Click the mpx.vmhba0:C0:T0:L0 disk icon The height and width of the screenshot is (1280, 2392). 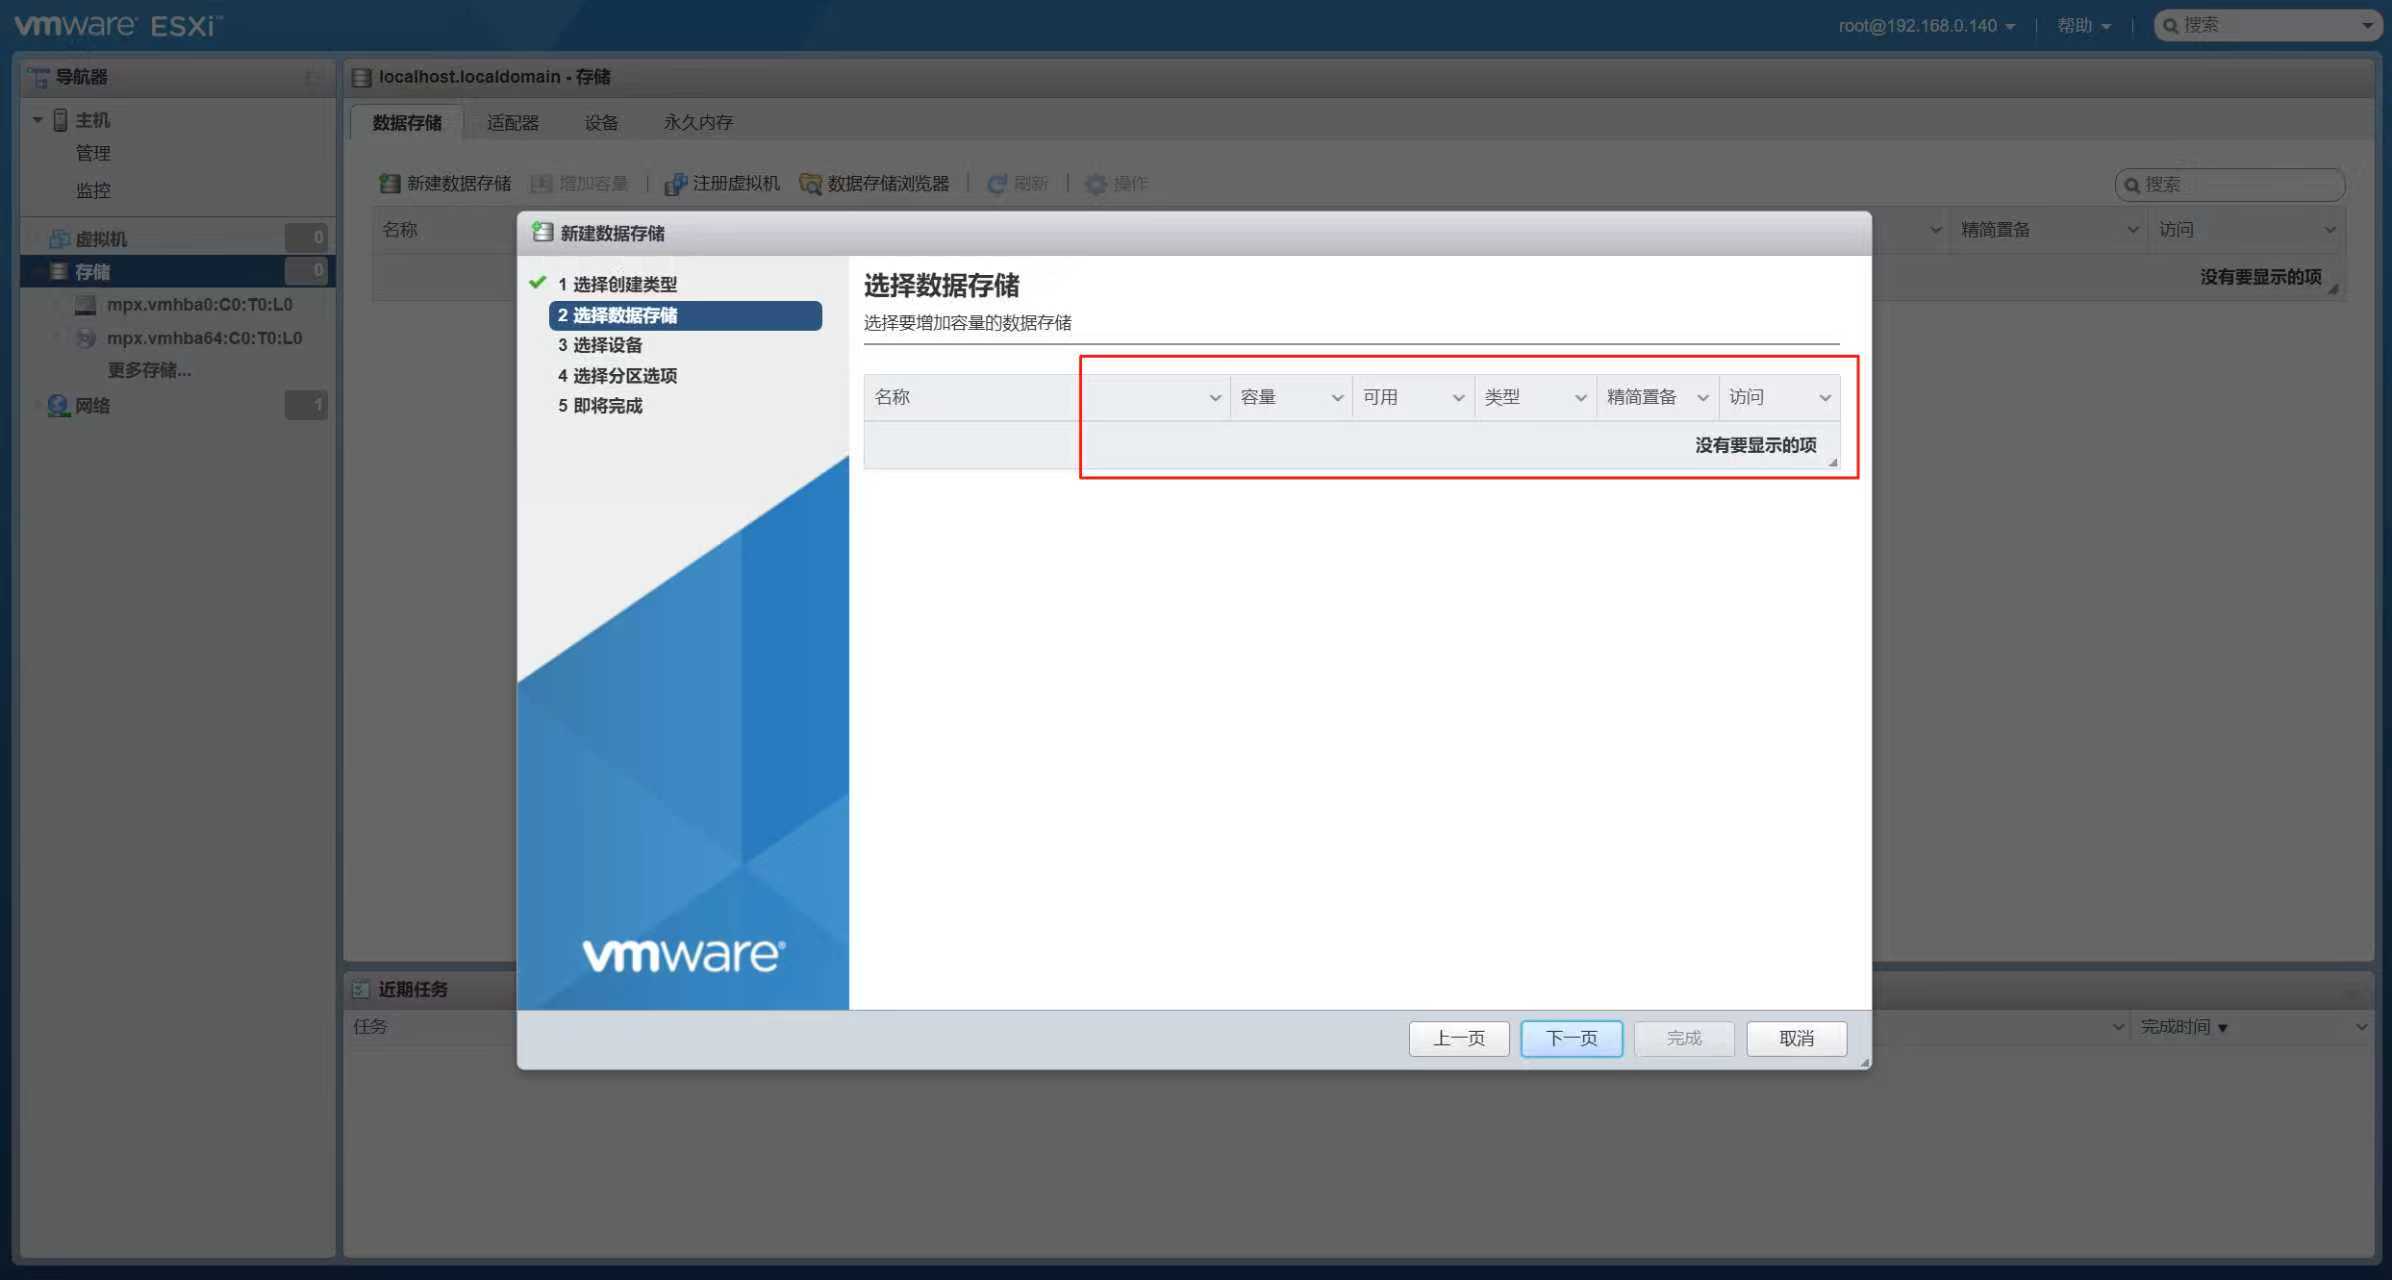(x=86, y=305)
